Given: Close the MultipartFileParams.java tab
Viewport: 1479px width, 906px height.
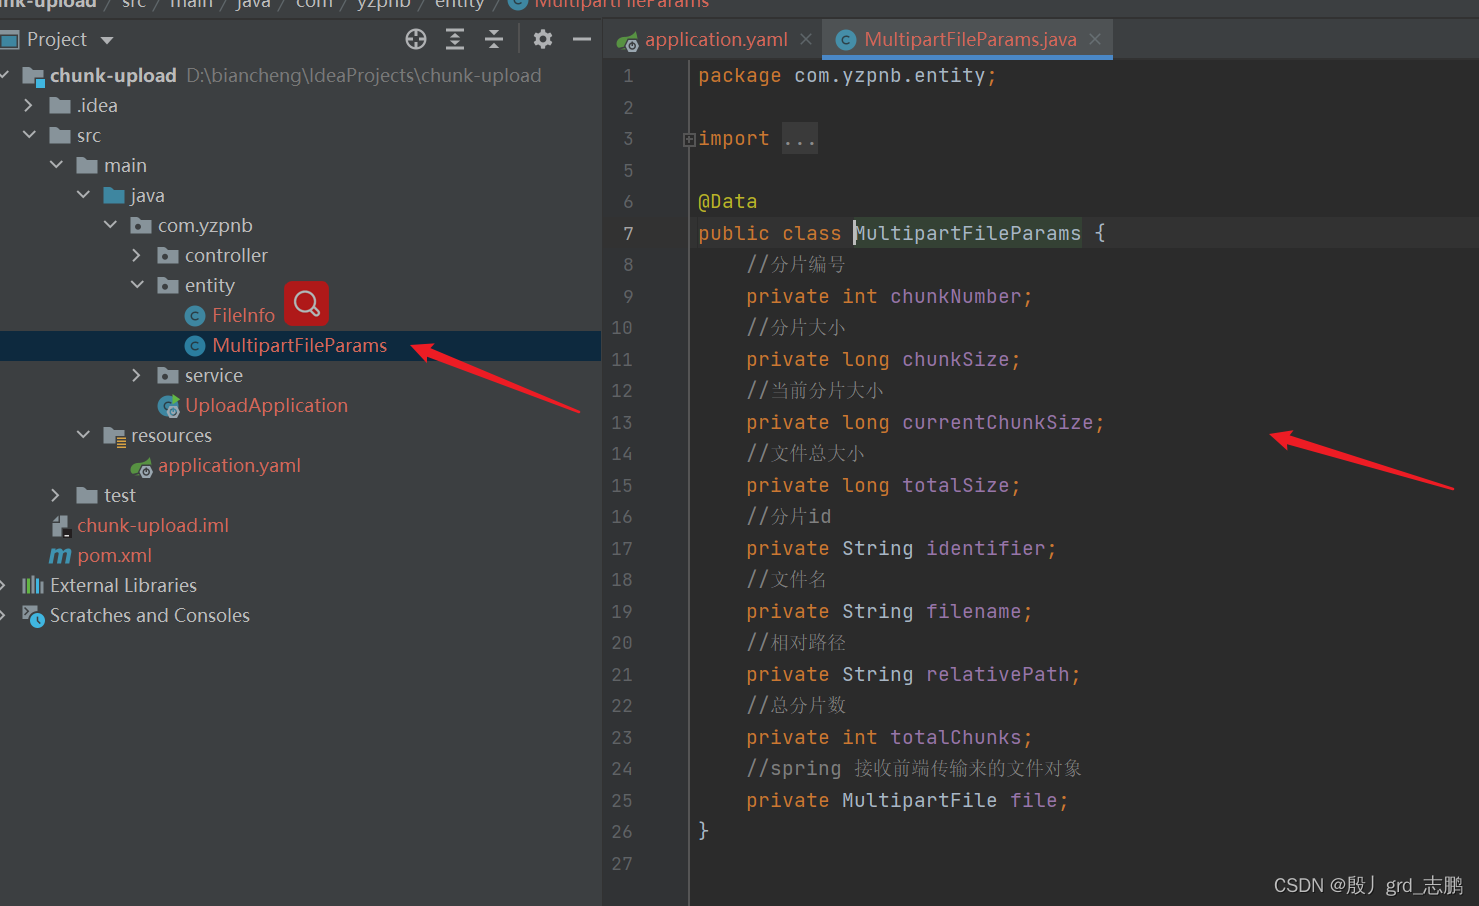Looking at the screenshot, I should (1095, 39).
